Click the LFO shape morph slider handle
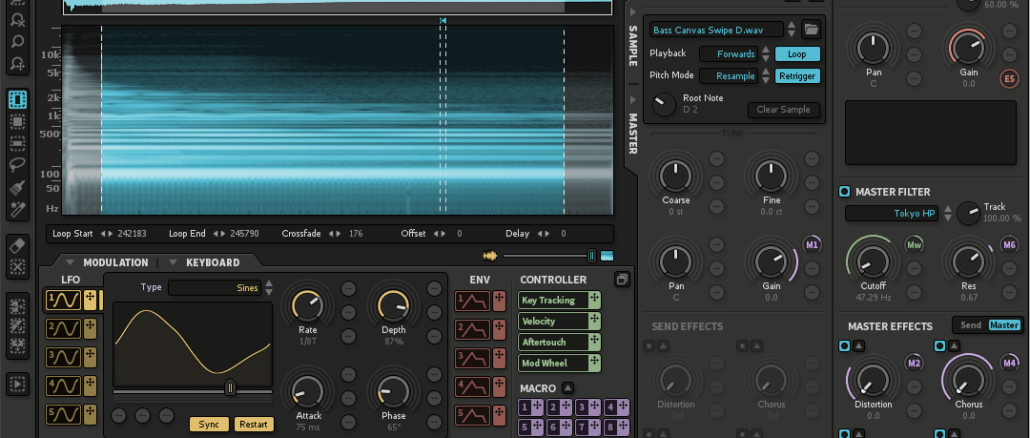The height and width of the screenshot is (438, 1030). (230, 388)
